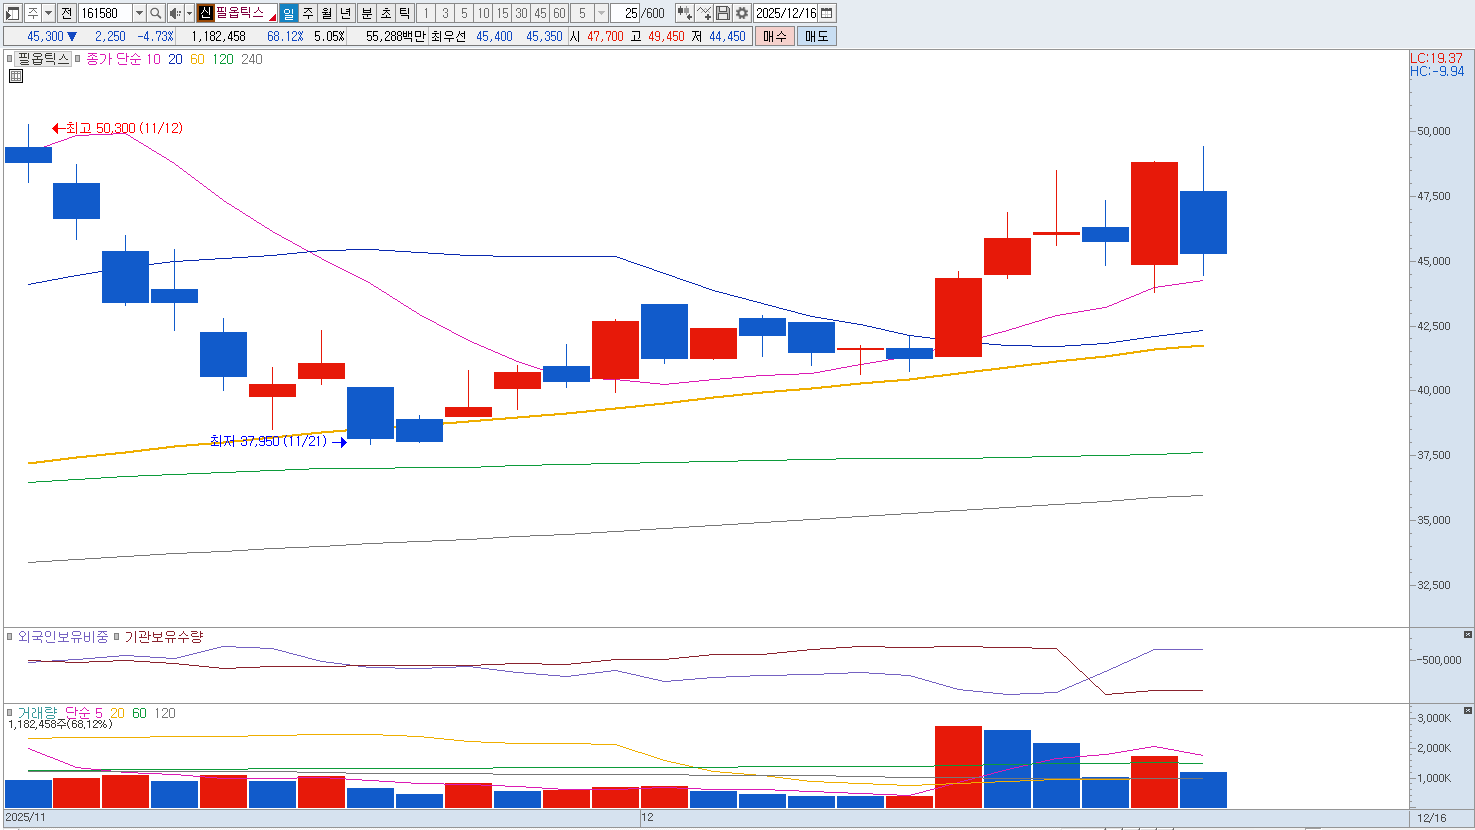This screenshot has width=1475, height=830.
Task: Click the add candlestick indicator icon
Action: 684,13
